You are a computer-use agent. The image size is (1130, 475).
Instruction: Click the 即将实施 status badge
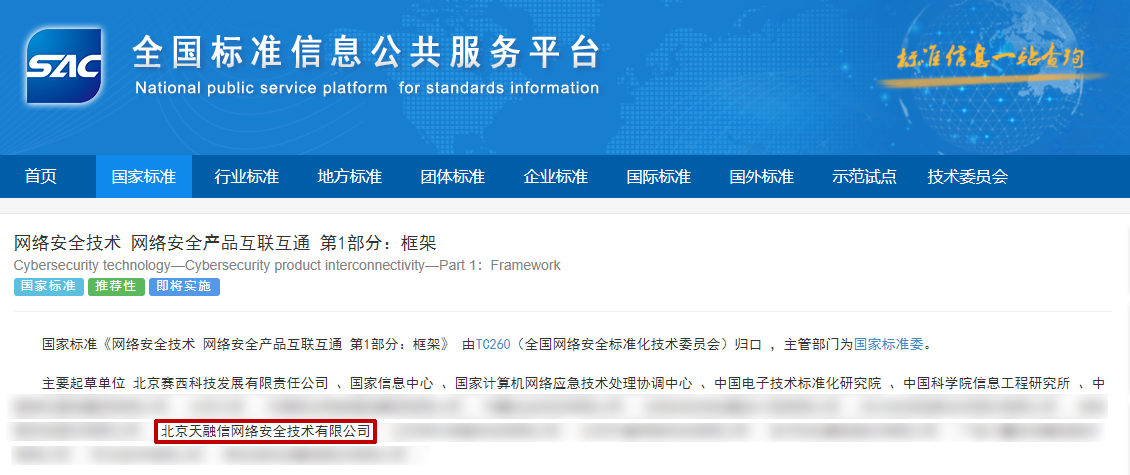[184, 287]
